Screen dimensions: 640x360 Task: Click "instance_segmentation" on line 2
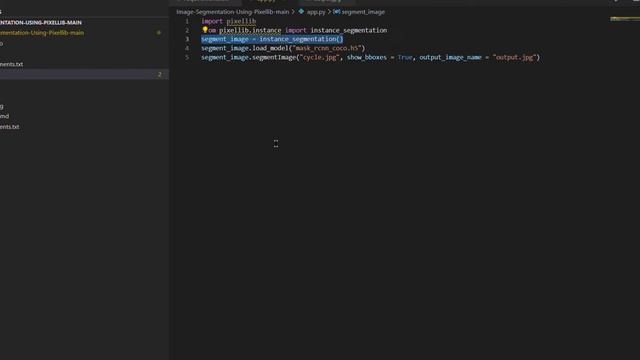[349, 30]
